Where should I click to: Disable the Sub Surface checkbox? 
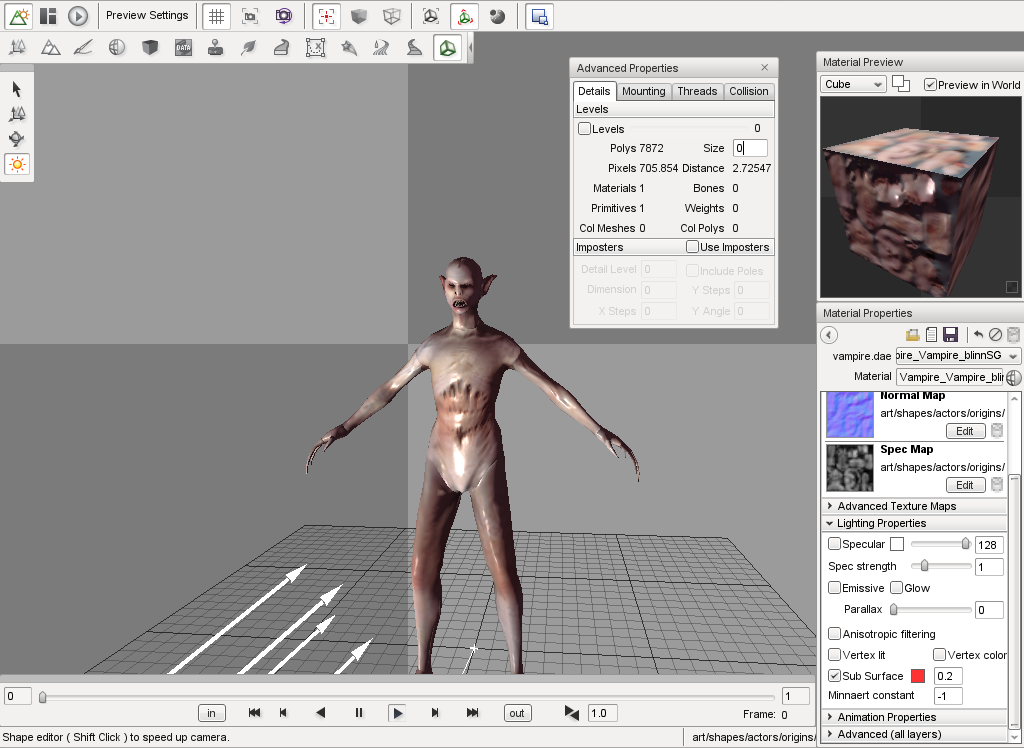coord(835,676)
